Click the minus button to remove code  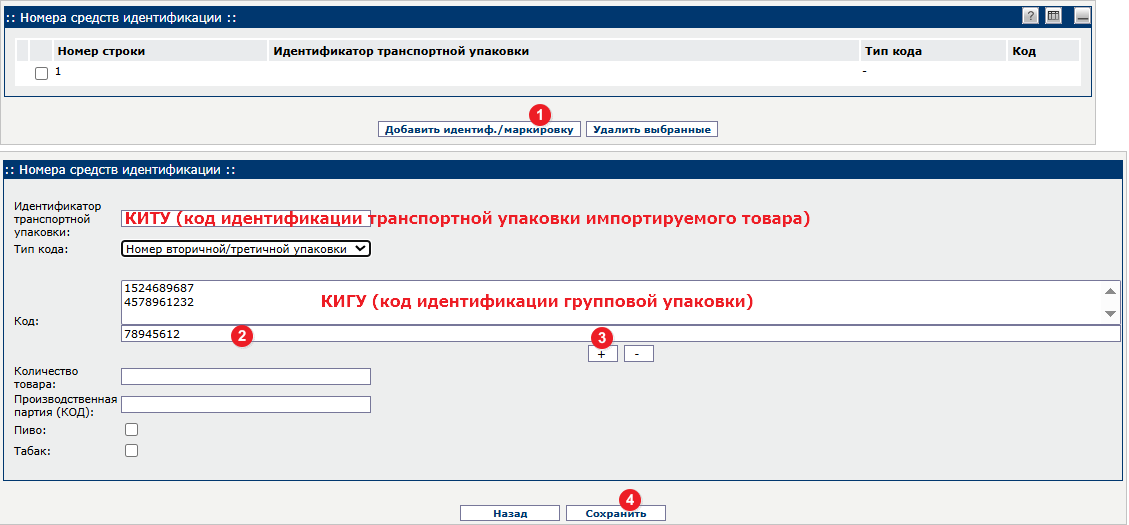pos(638,353)
